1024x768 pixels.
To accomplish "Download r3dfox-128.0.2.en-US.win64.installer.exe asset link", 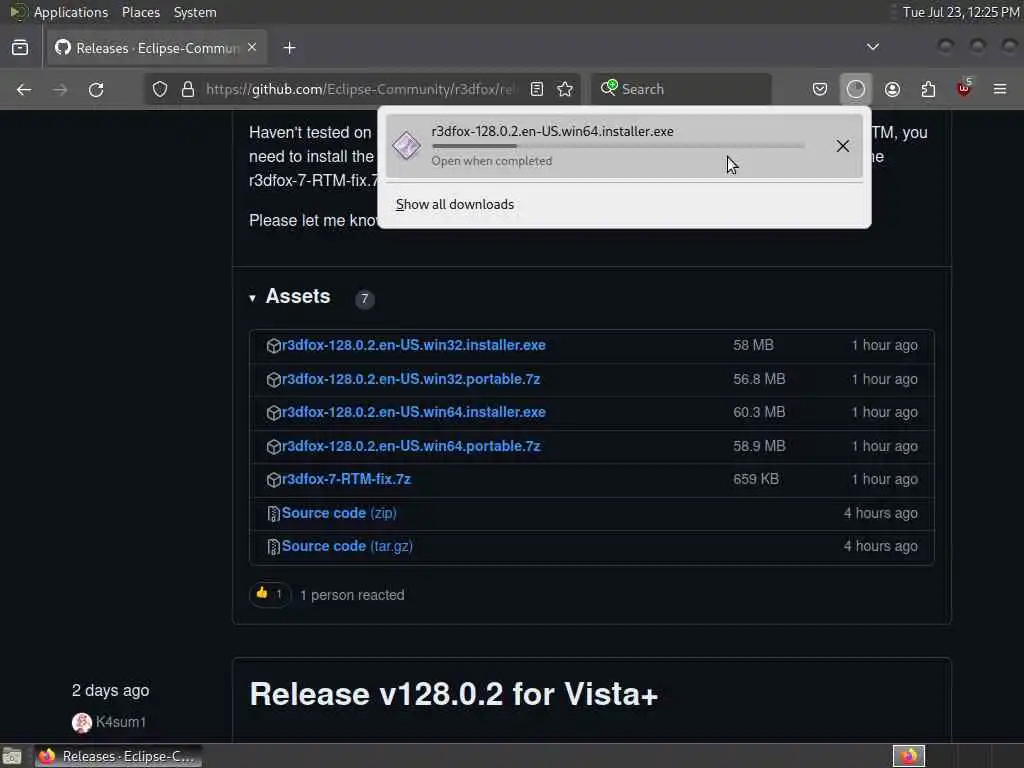I will click(413, 413).
